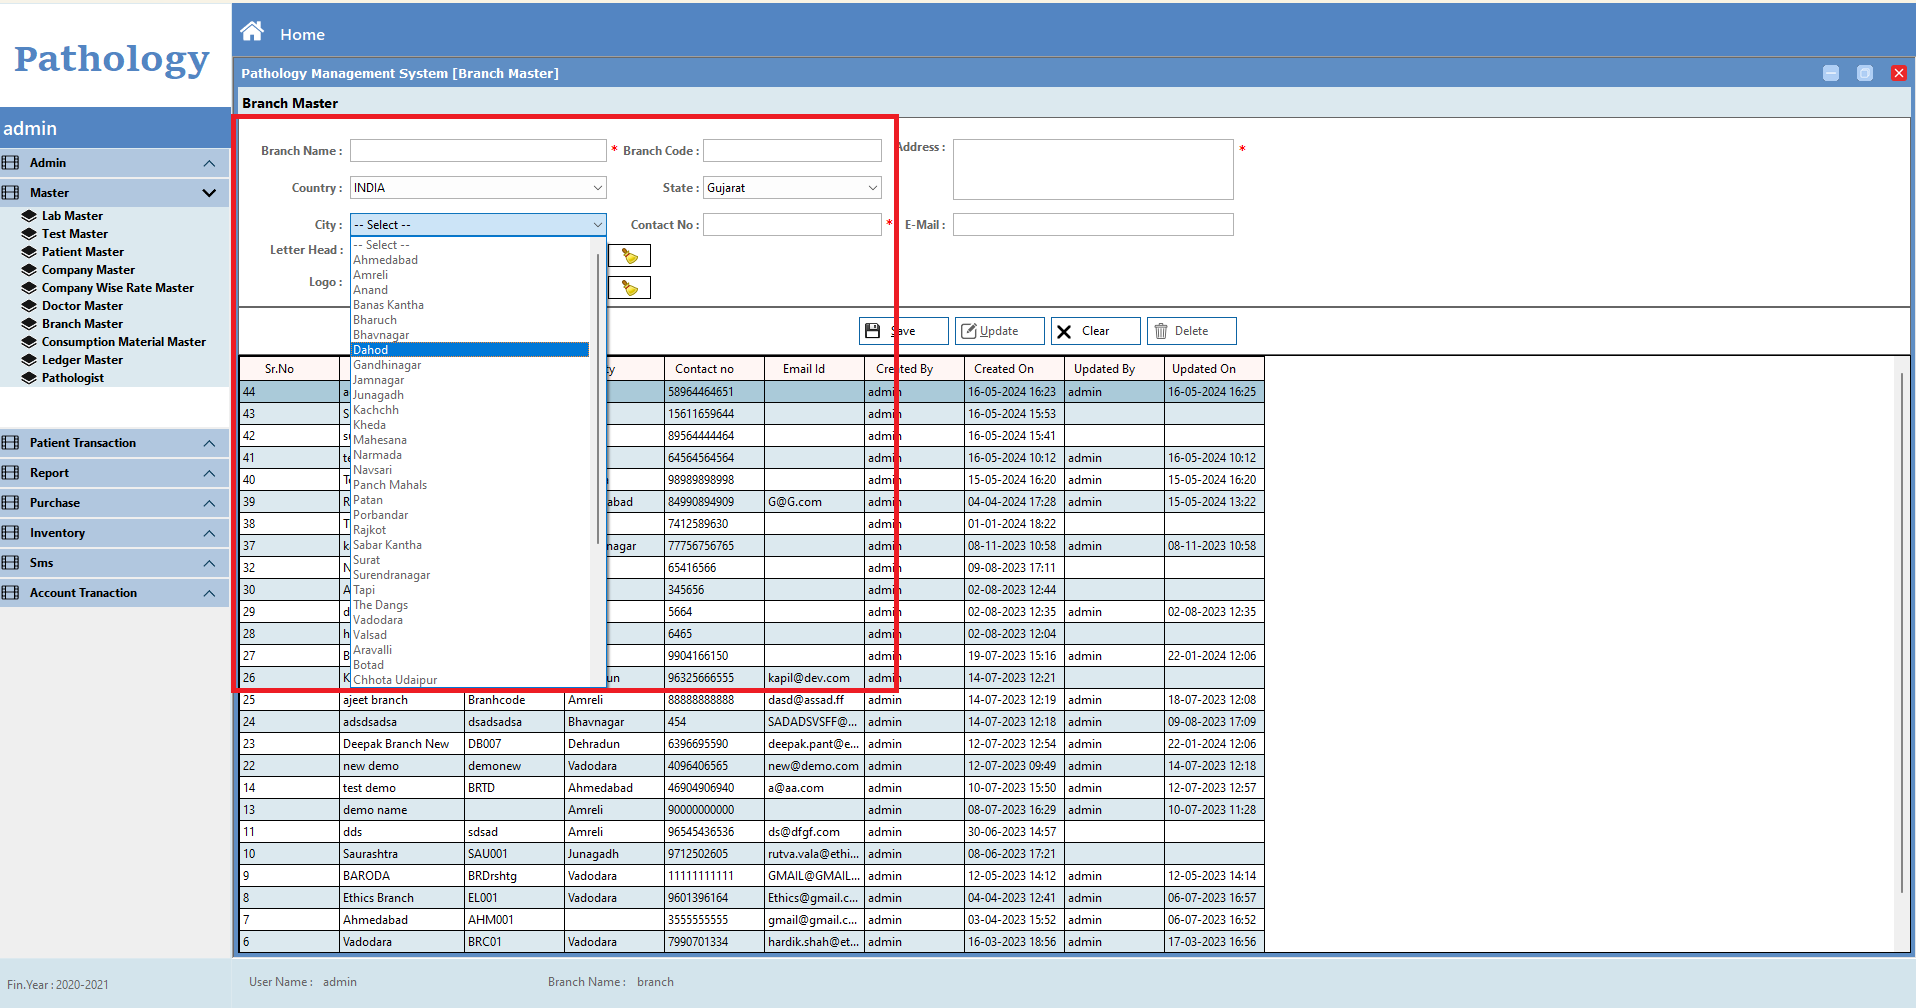
Task: Open Doctor Master from the sidebar
Action: [82, 306]
